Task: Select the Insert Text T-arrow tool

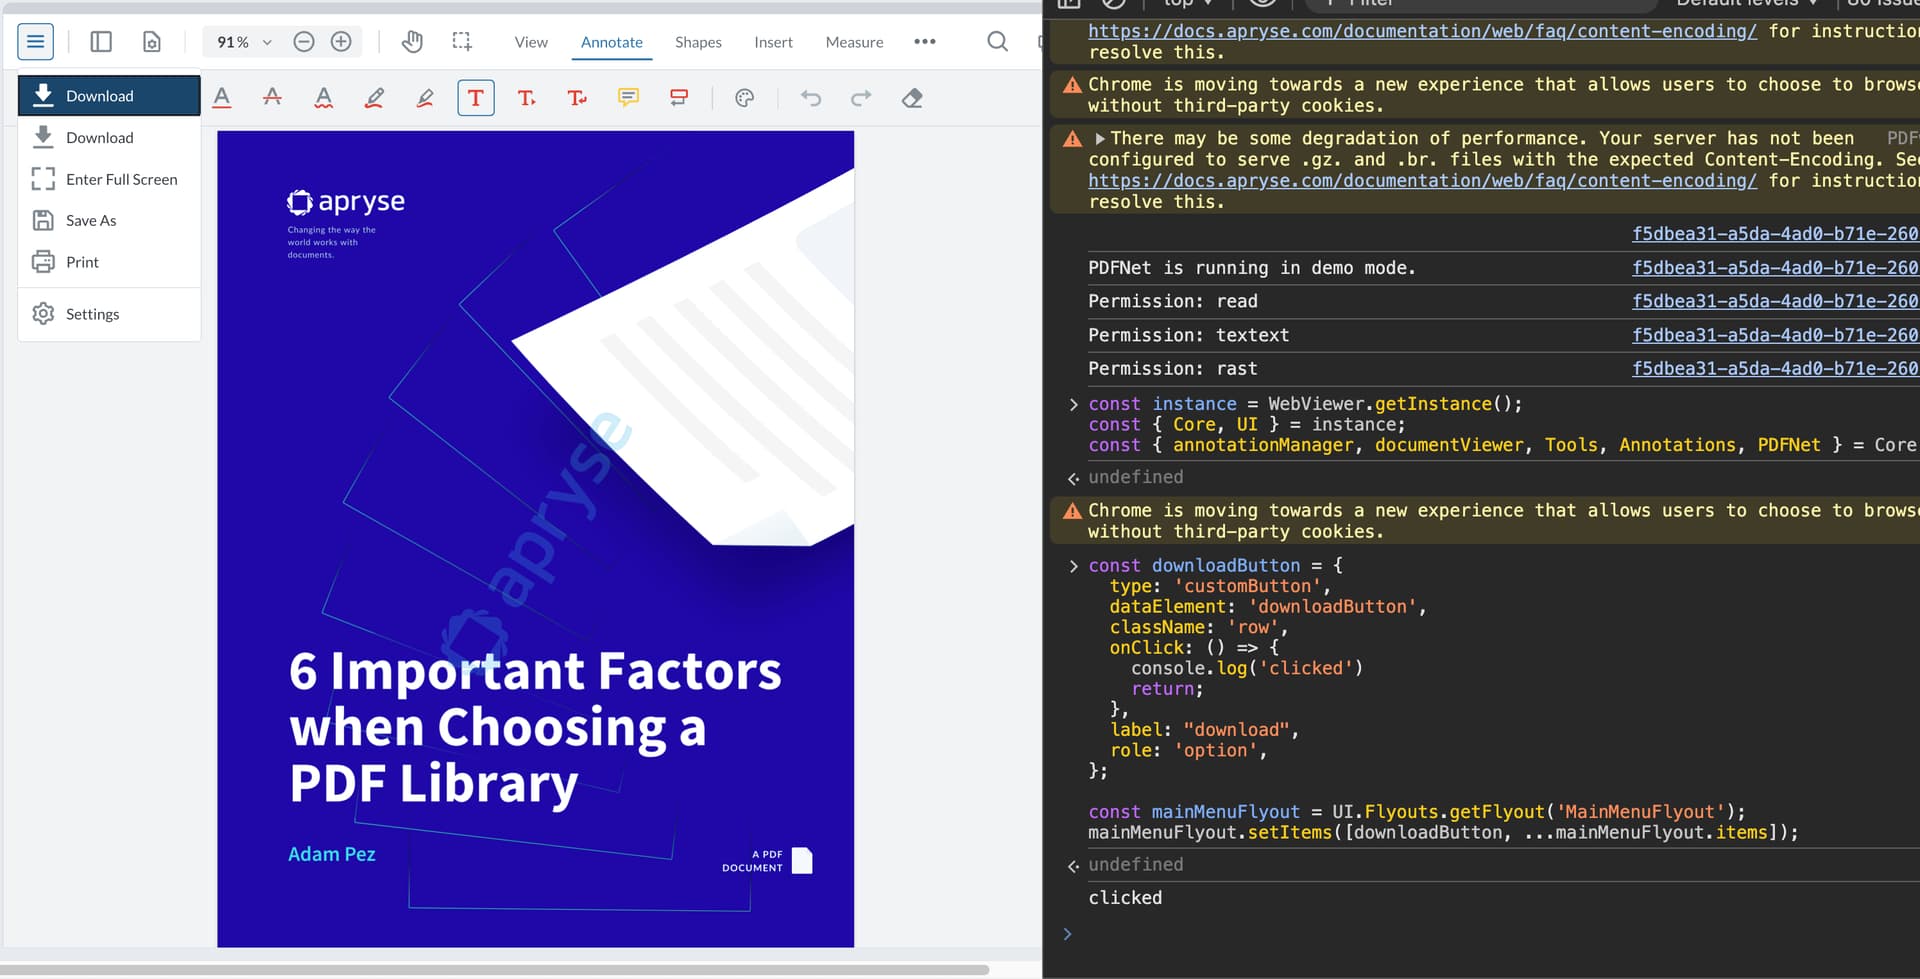Action: 526,98
